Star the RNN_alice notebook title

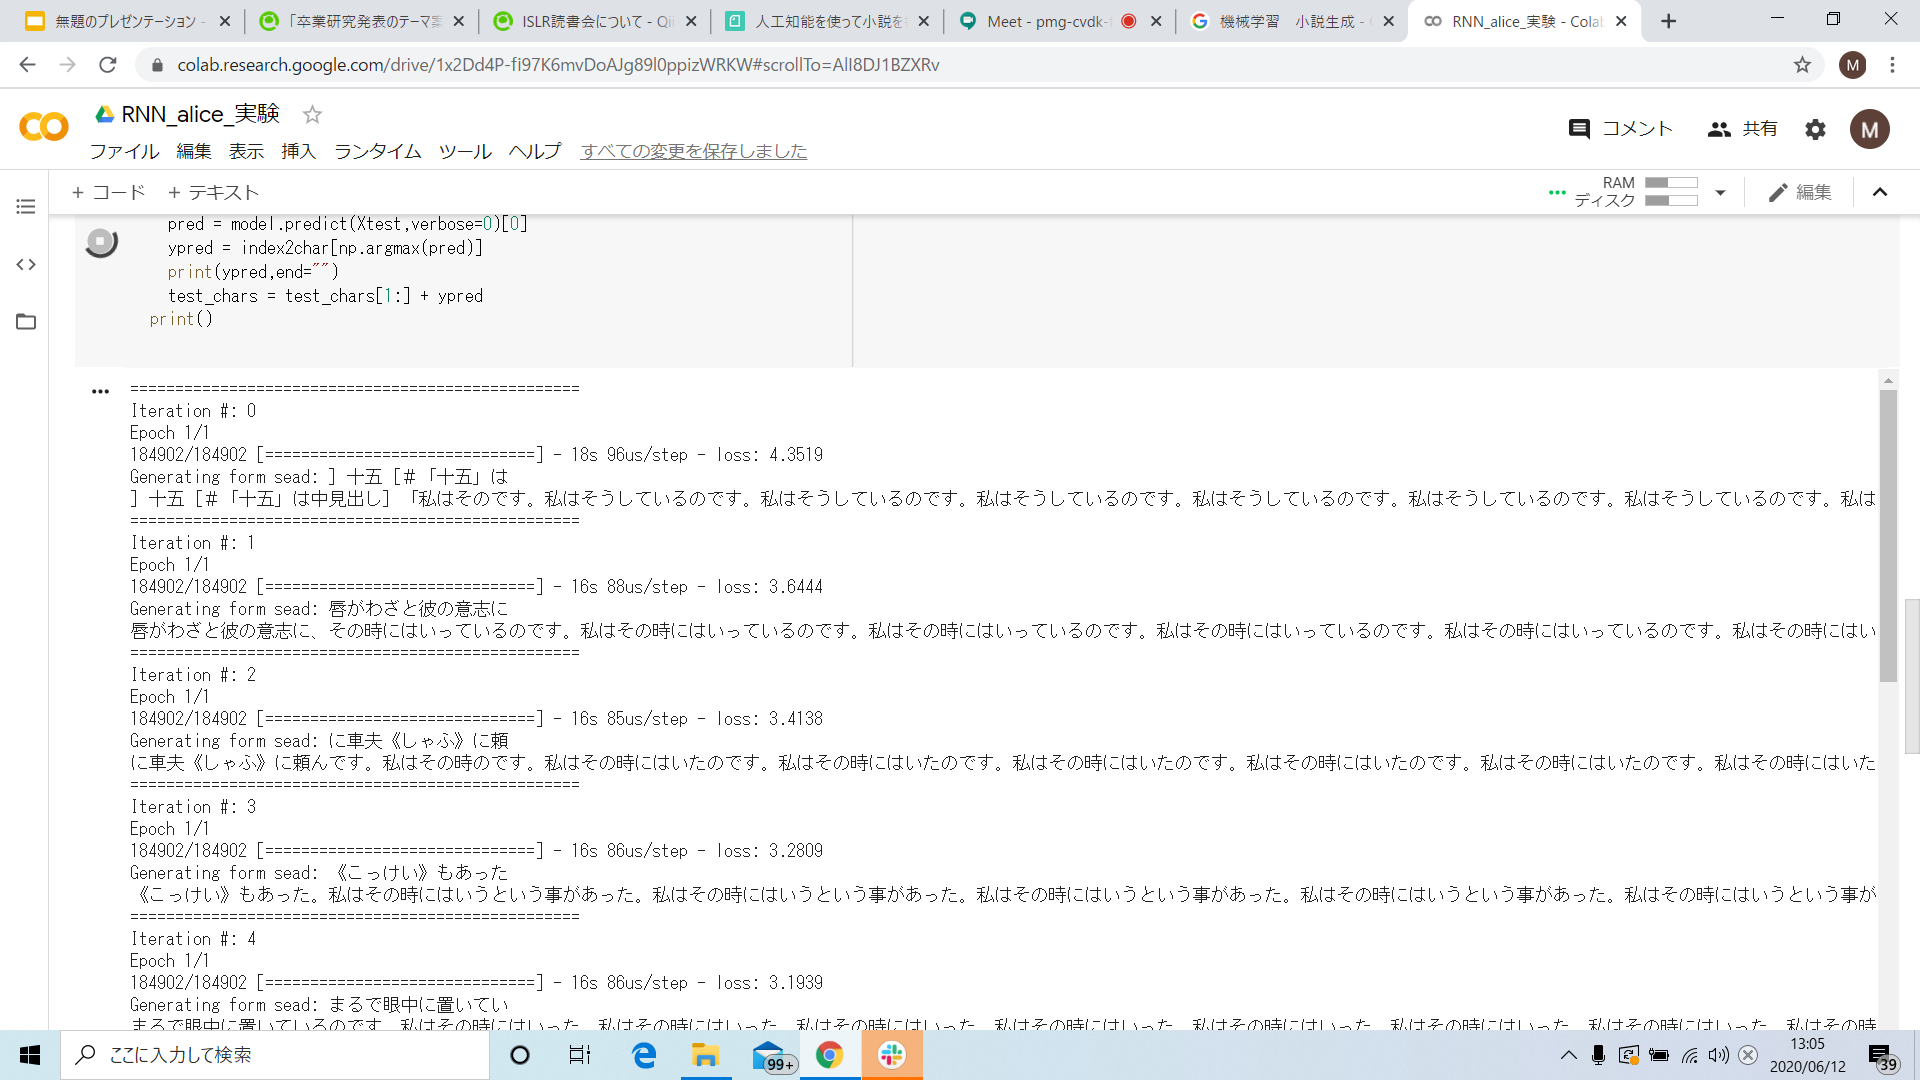(312, 115)
